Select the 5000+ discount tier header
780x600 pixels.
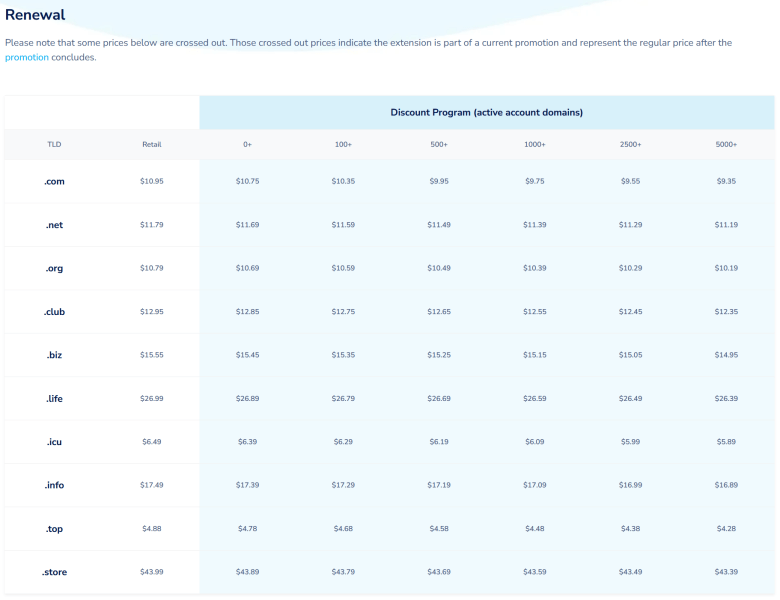click(x=726, y=144)
